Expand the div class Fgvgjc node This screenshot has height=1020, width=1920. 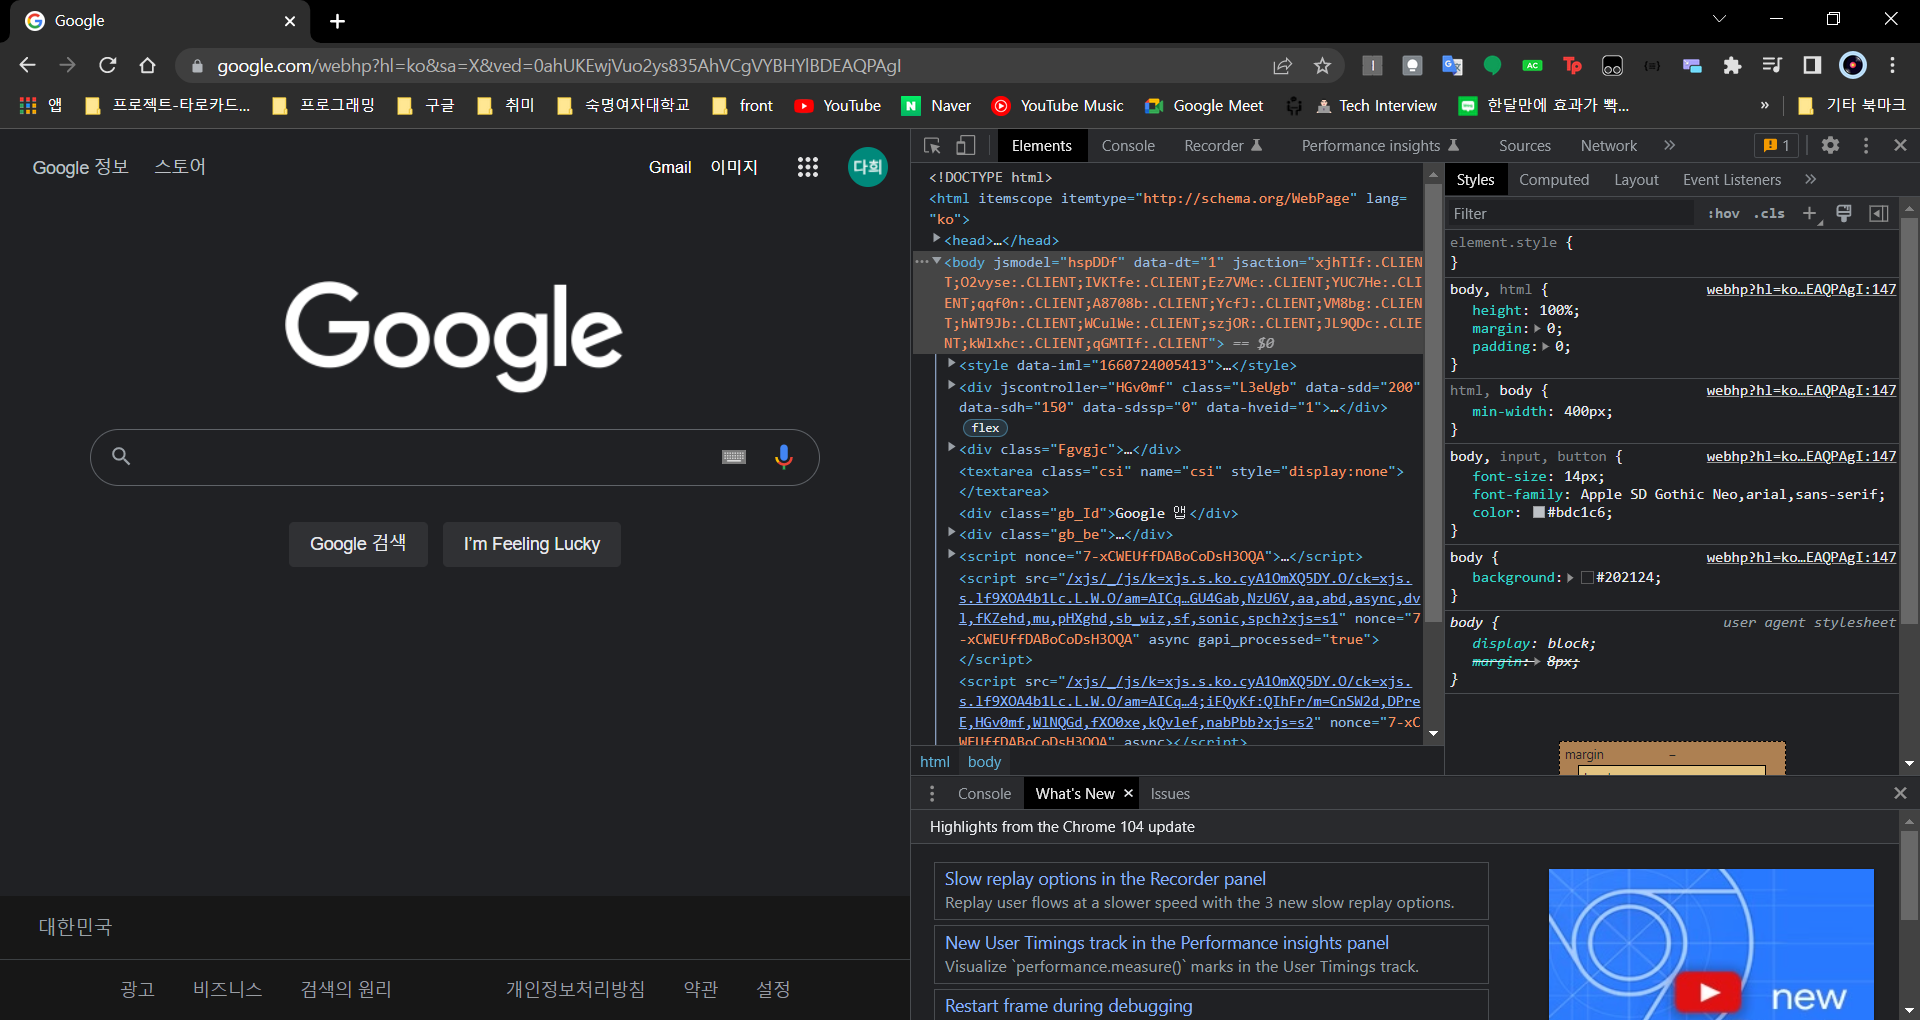(952, 448)
